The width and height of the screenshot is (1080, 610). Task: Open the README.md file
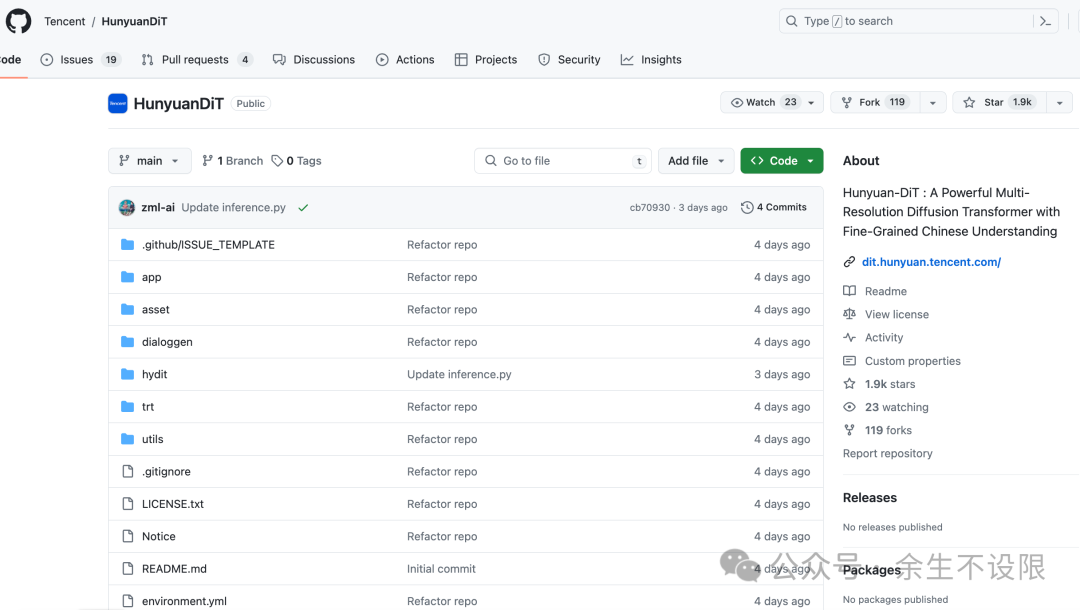(x=174, y=569)
